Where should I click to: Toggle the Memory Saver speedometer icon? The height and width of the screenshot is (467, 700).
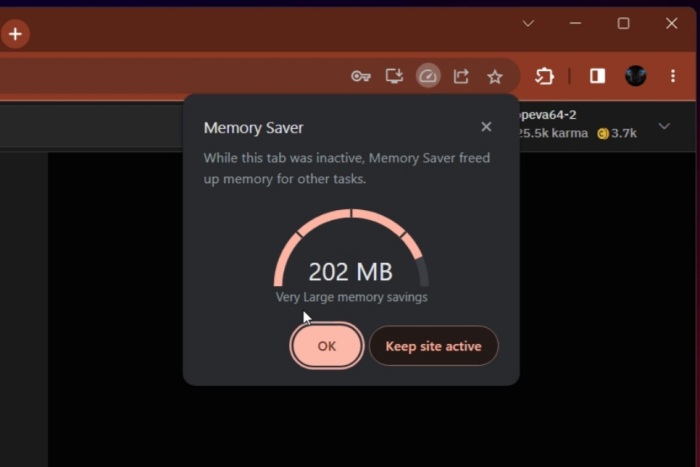[428, 76]
